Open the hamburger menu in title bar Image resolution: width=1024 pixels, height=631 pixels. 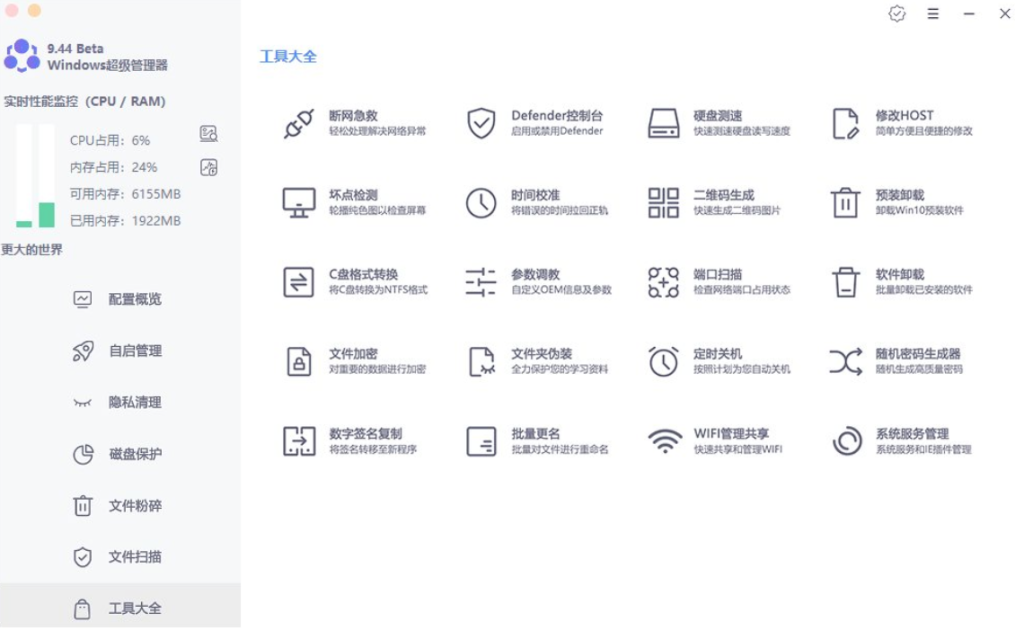pos(933,14)
